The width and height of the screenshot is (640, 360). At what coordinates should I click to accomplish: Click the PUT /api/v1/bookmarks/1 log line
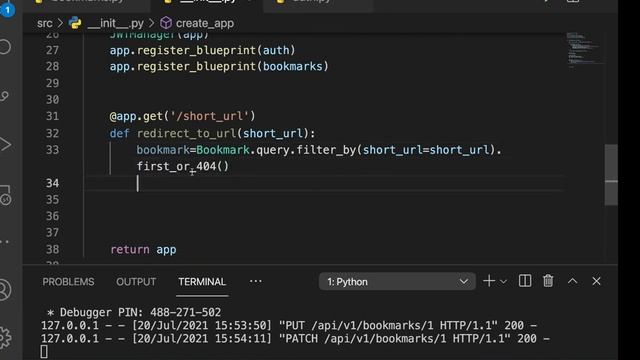click(289, 325)
